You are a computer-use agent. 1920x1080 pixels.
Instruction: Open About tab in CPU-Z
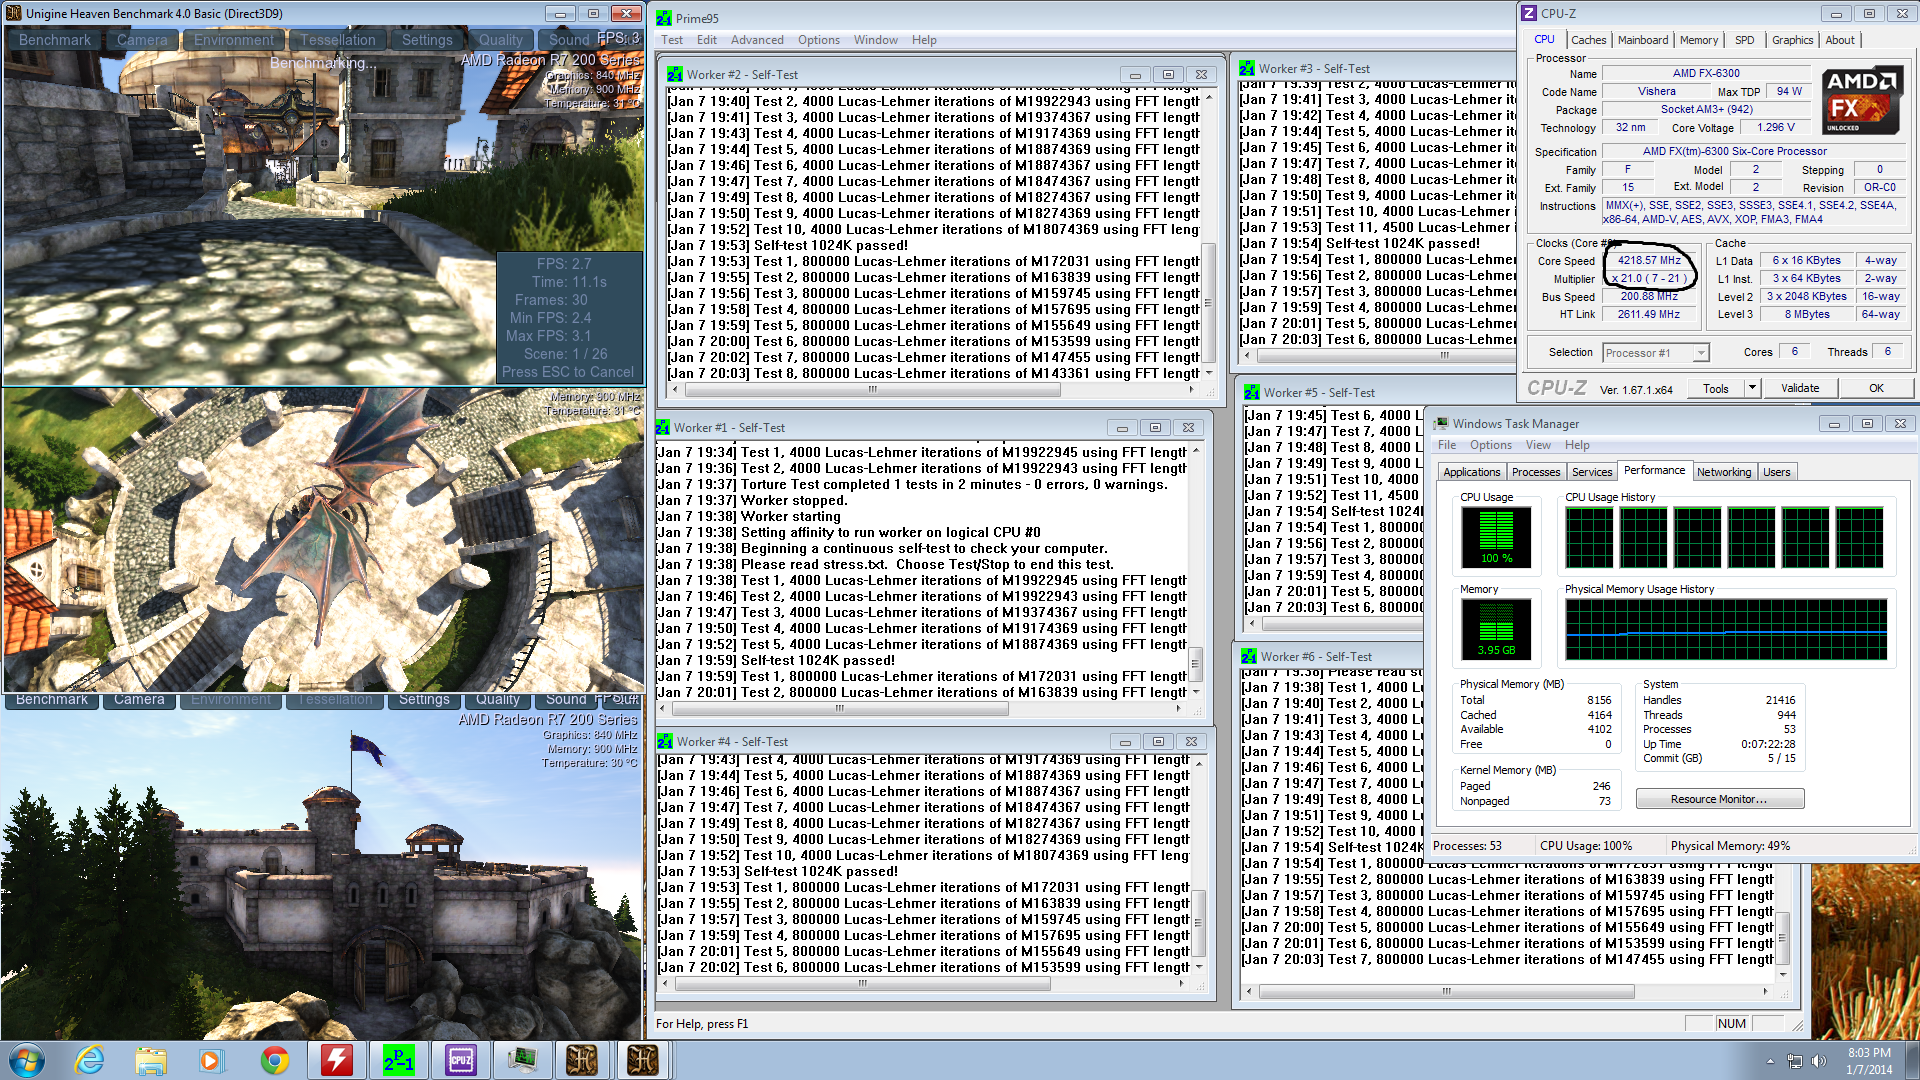pos(1840,40)
